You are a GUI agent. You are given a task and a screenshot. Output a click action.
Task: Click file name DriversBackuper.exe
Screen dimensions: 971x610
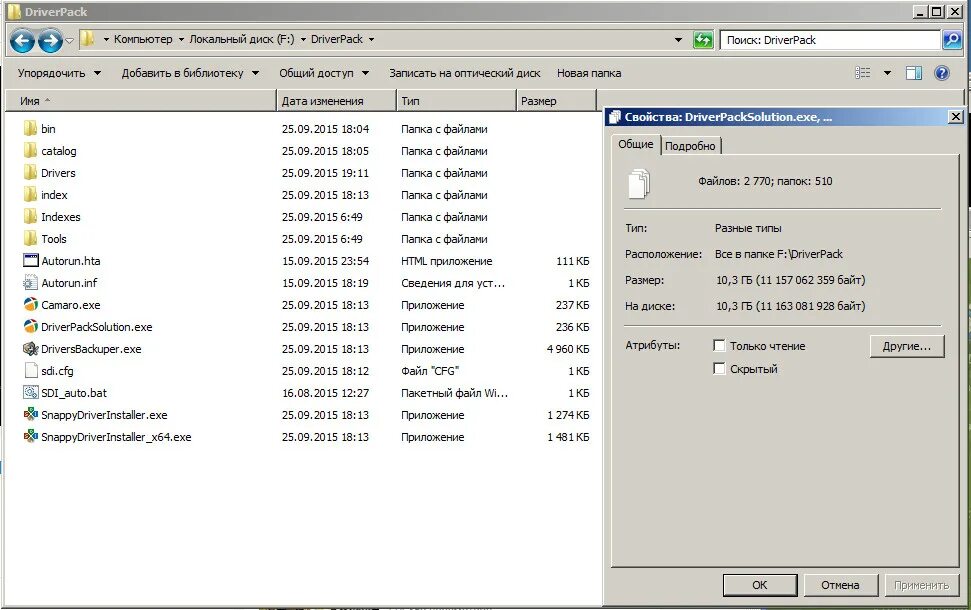click(x=91, y=349)
